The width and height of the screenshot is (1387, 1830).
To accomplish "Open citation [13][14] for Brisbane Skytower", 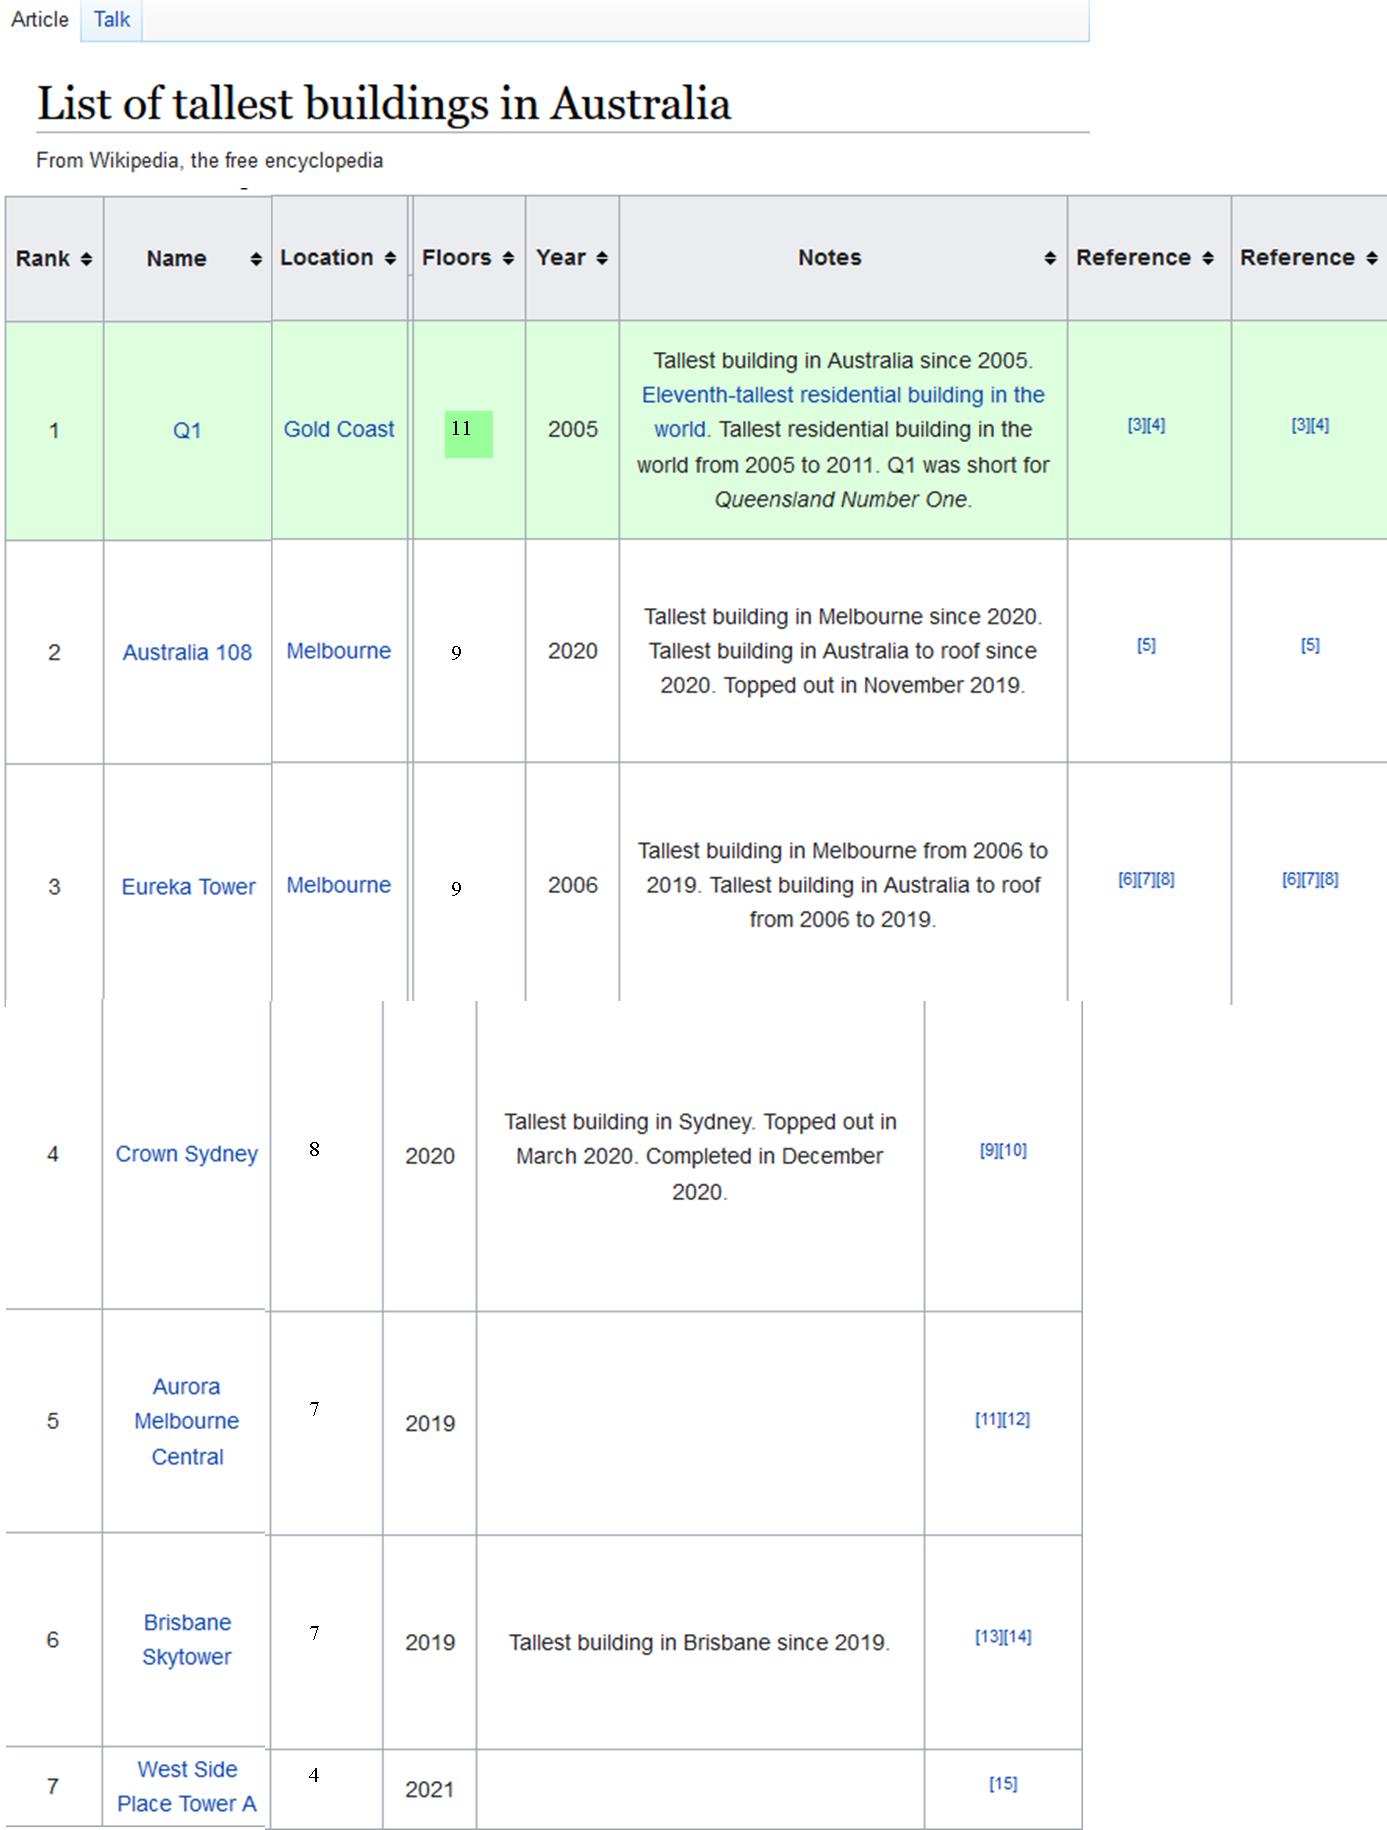I will coord(1003,1636).
